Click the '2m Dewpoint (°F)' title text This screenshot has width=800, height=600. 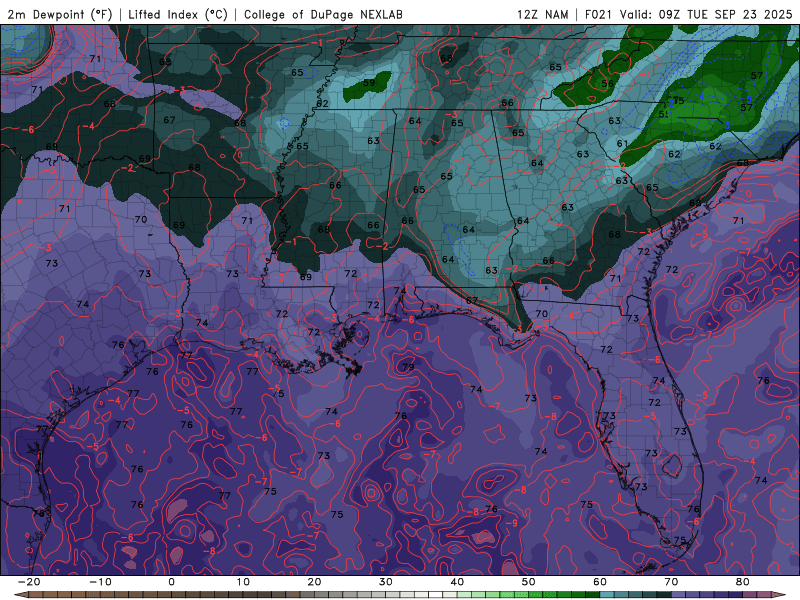click(60, 15)
